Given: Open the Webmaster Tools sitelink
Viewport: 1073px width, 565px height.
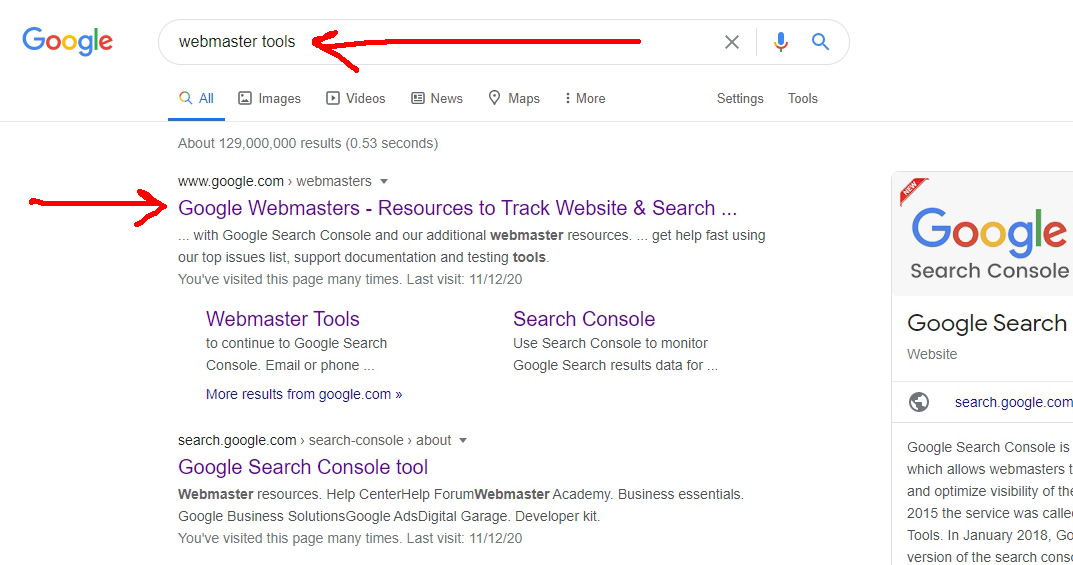Looking at the screenshot, I should click(283, 319).
